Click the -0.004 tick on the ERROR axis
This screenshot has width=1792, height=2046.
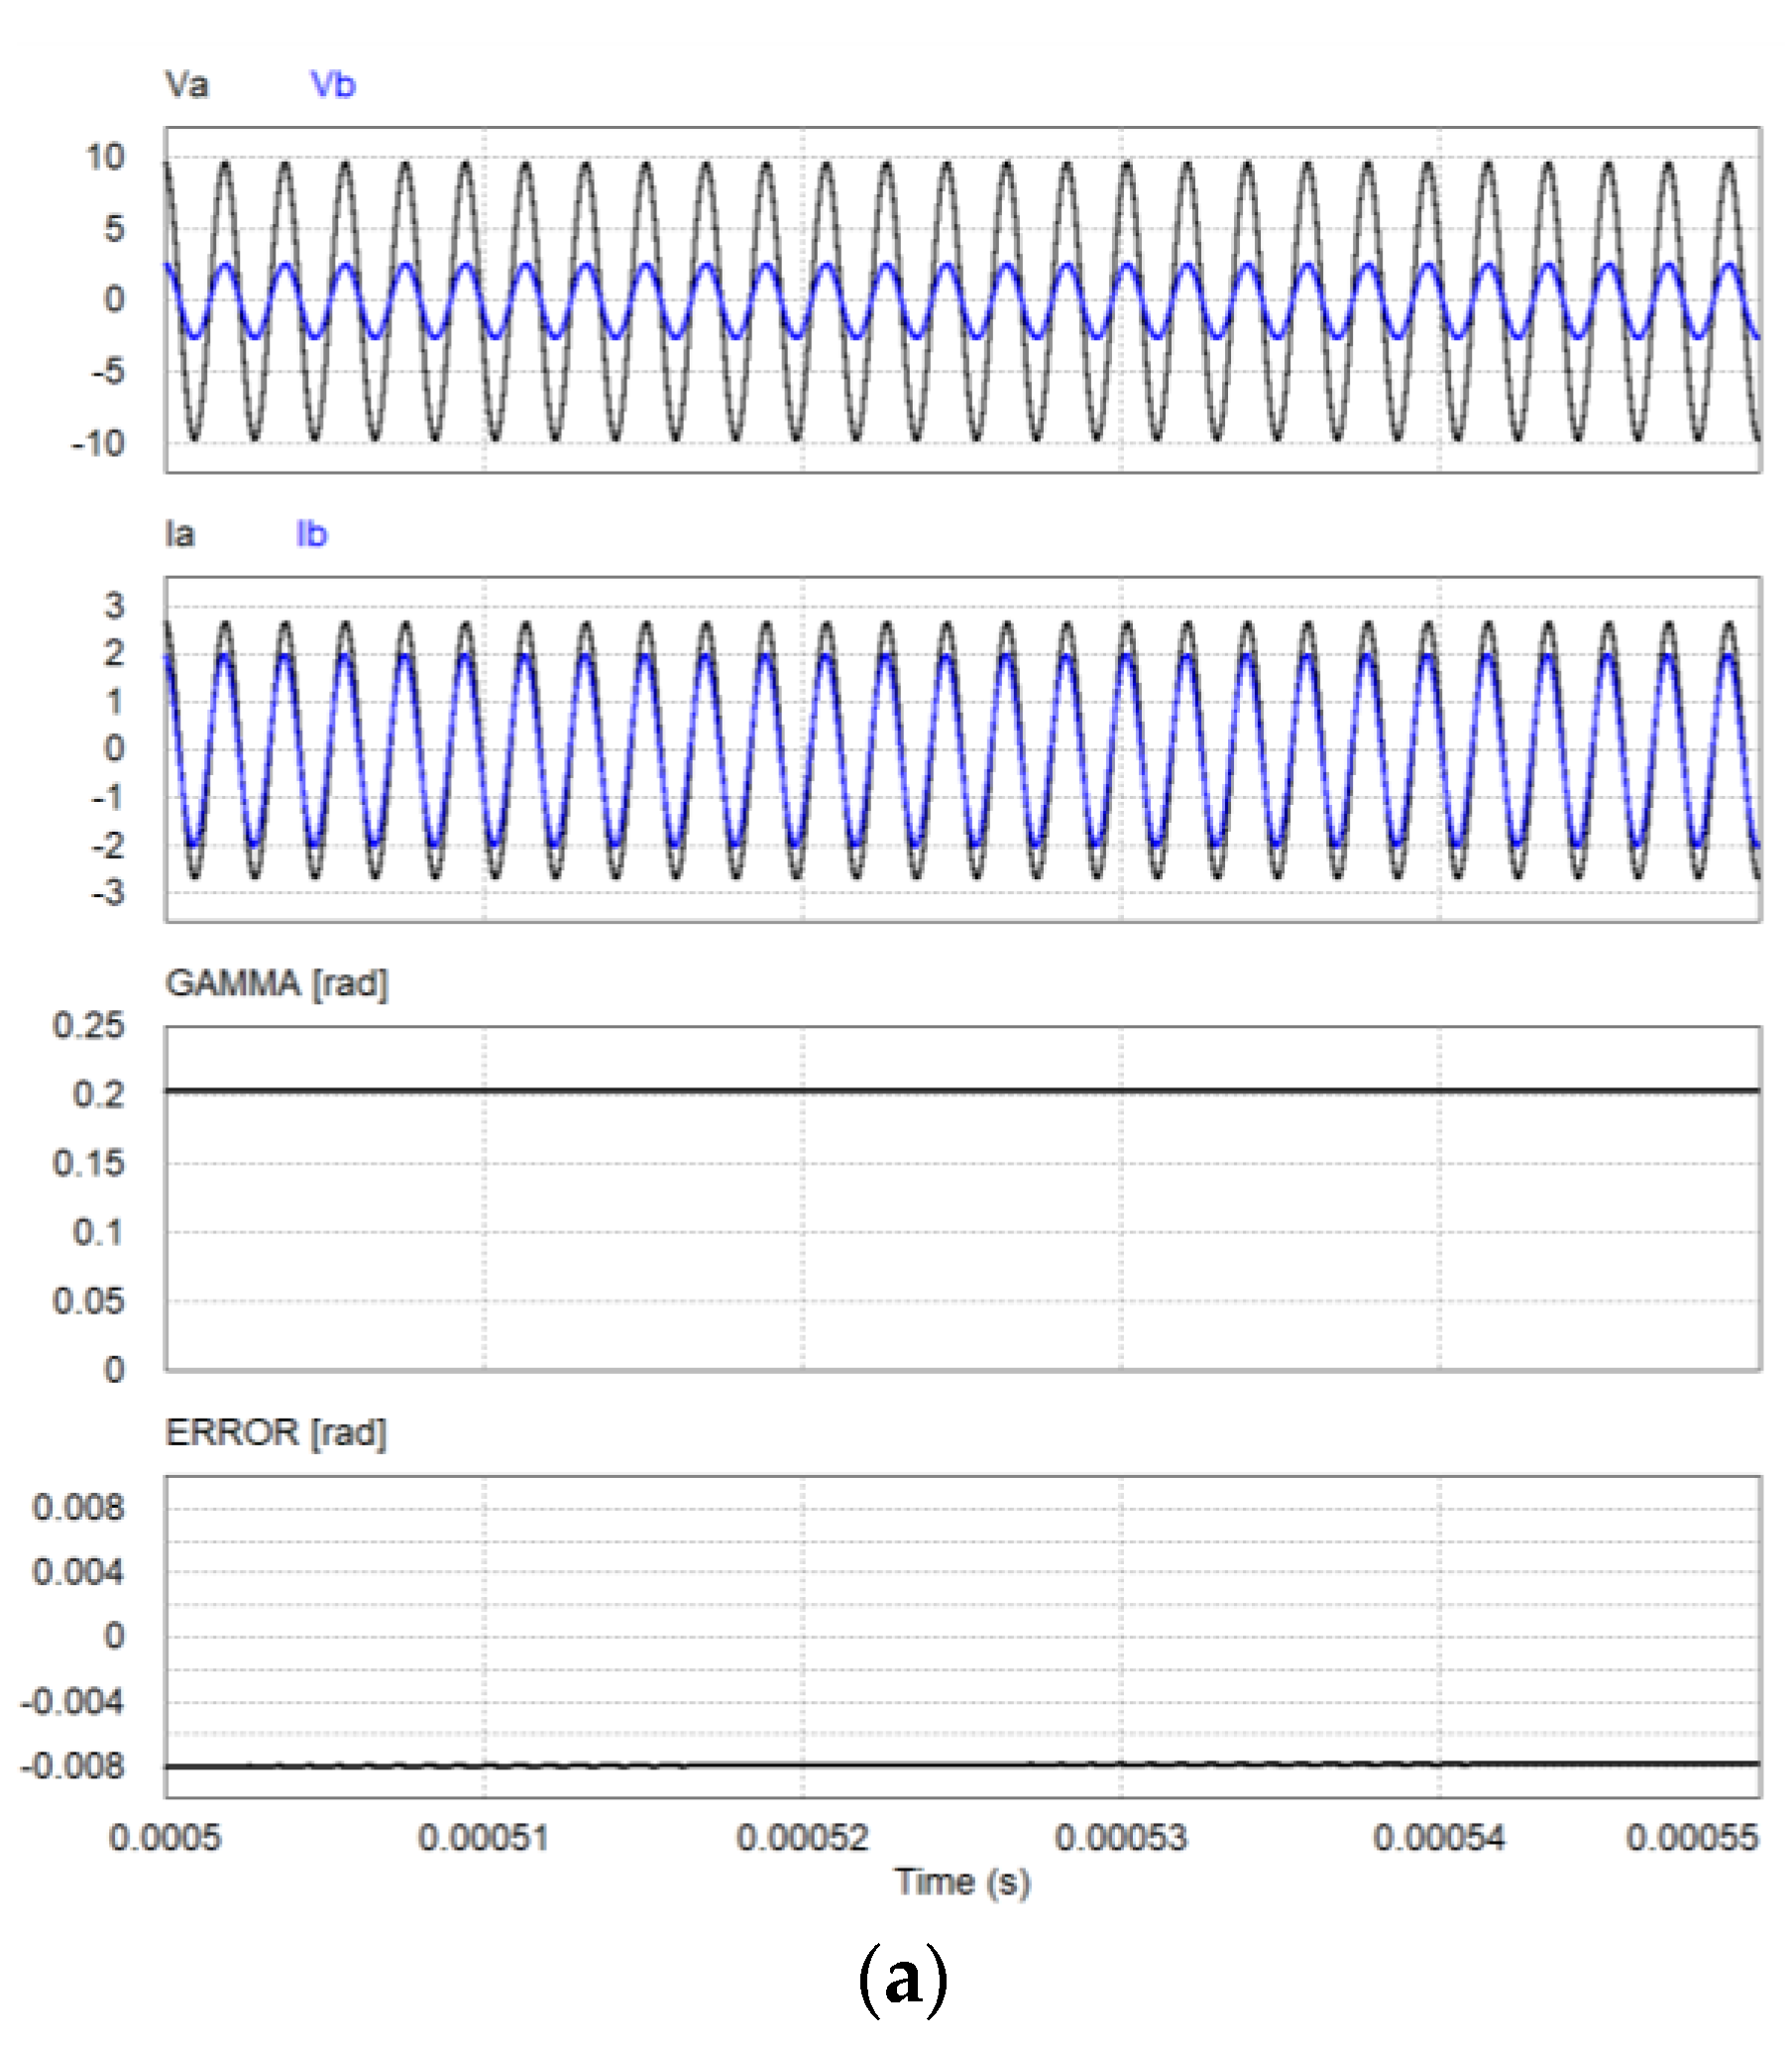point(72,1701)
